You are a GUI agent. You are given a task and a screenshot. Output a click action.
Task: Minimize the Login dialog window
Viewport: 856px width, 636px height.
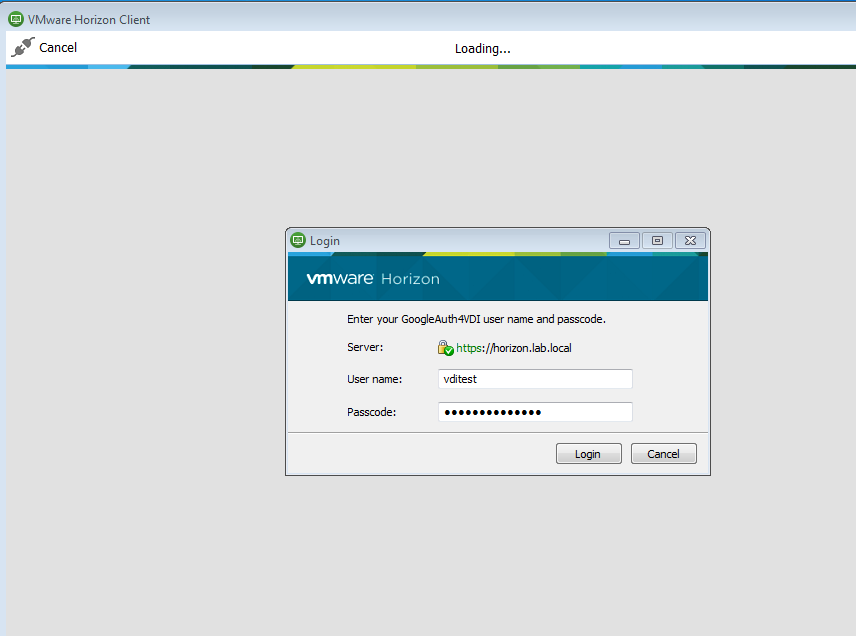coord(625,241)
